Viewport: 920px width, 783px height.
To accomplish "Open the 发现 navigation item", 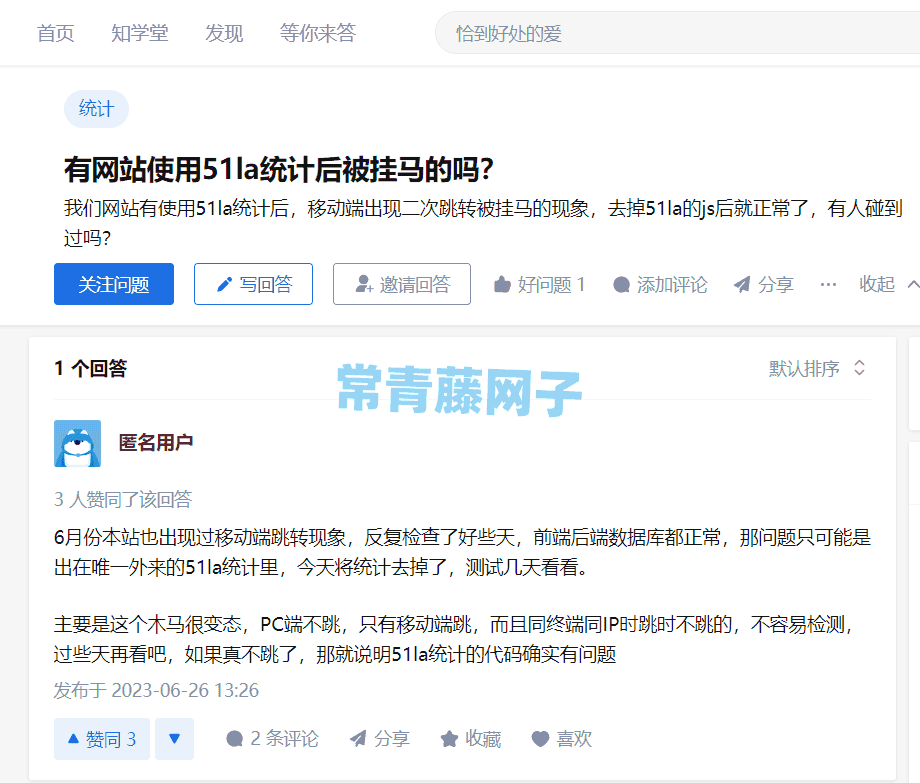I will point(224,33).
